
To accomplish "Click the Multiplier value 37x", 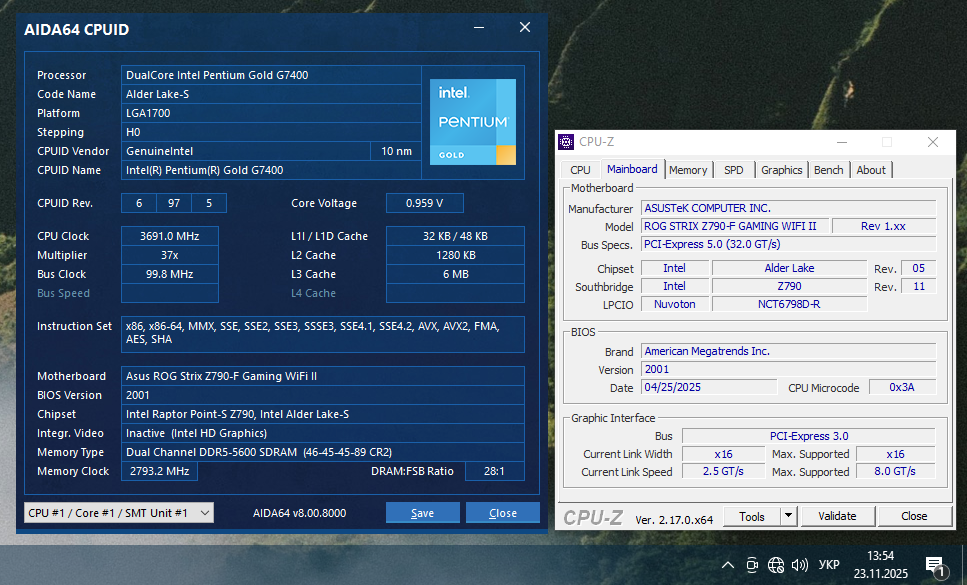I will [170, 255].
